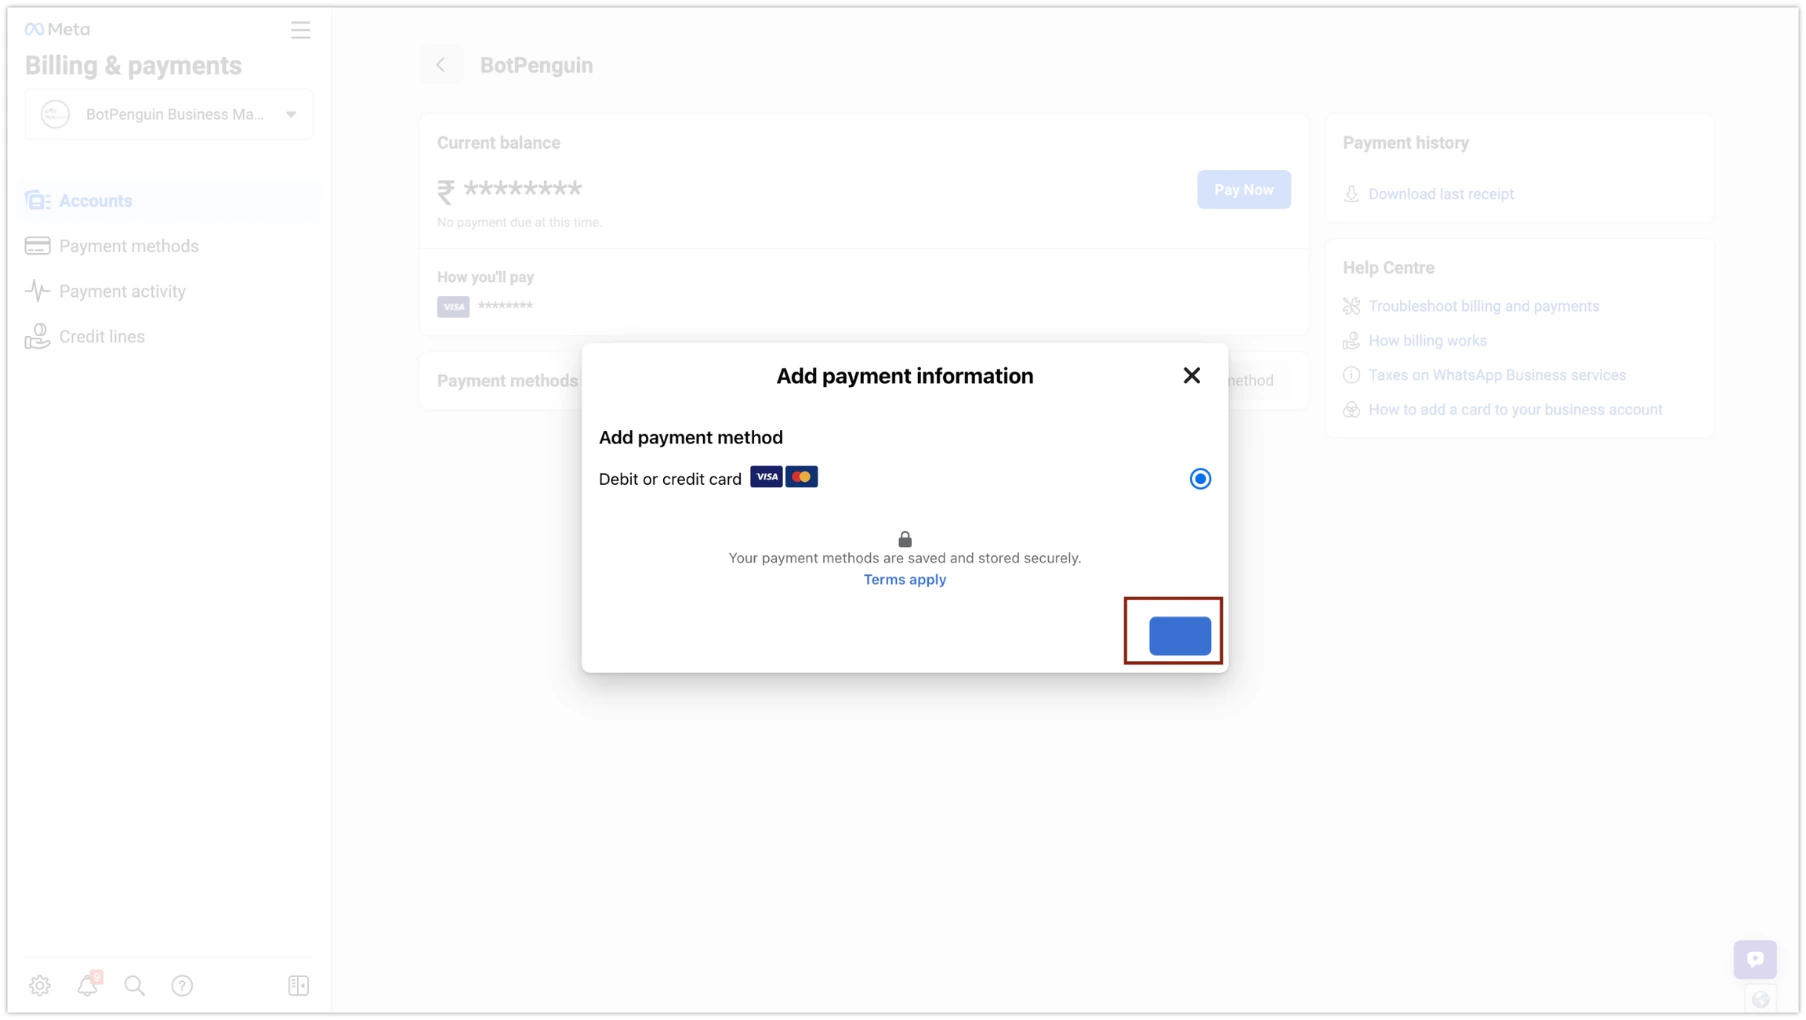
Task: Click the Payment activity pulse icon
Action: [x=38, y=291]
